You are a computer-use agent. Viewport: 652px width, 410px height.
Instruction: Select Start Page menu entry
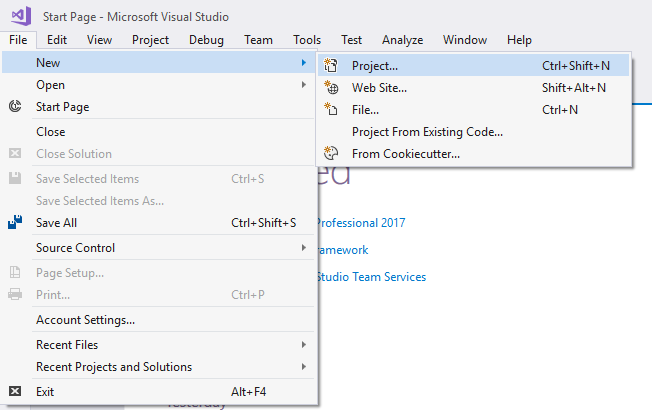(158, 106)
